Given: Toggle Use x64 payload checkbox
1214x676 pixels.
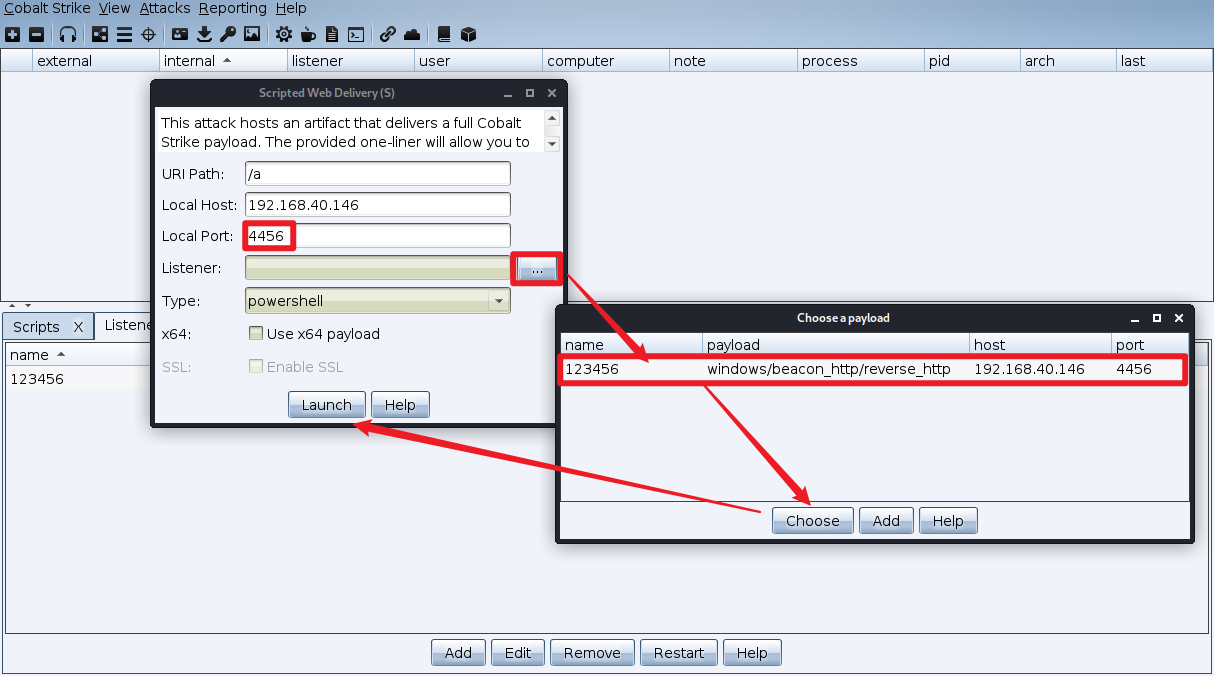Looking at the screenshot, I should pos(256,334).
